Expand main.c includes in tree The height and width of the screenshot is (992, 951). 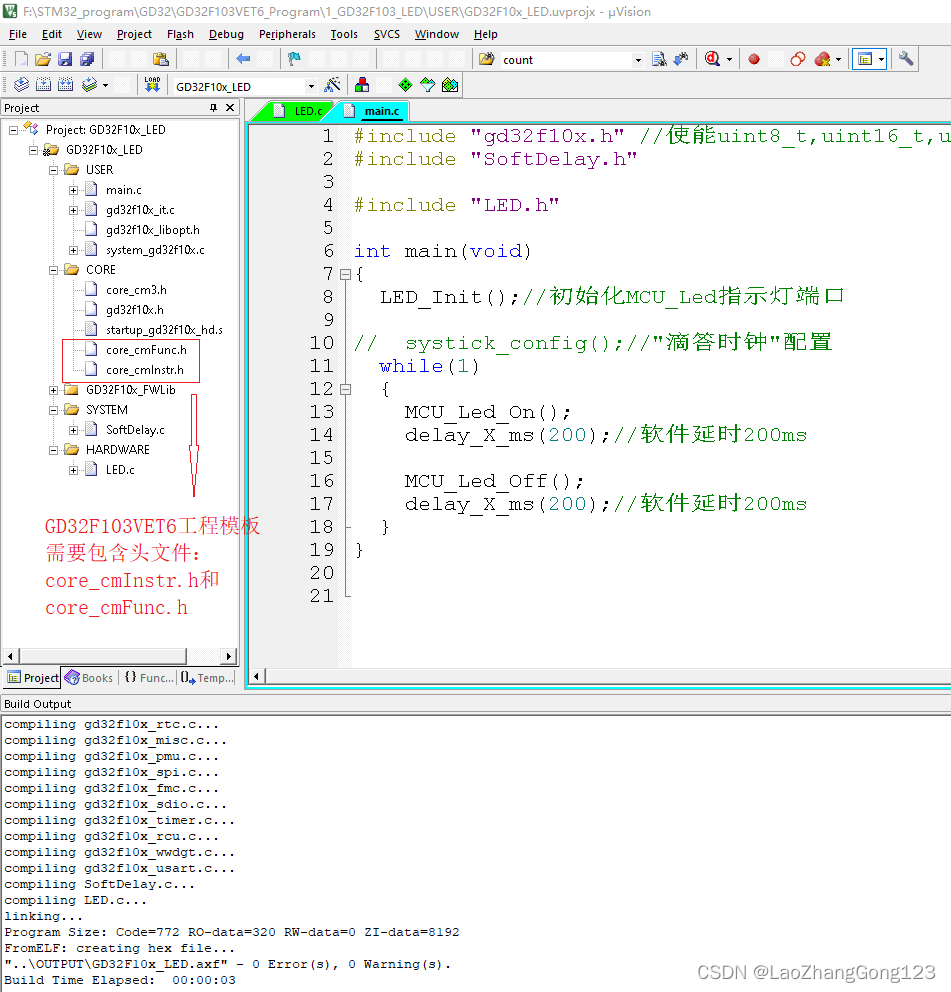pyautogui.click(x=73, y=190)
